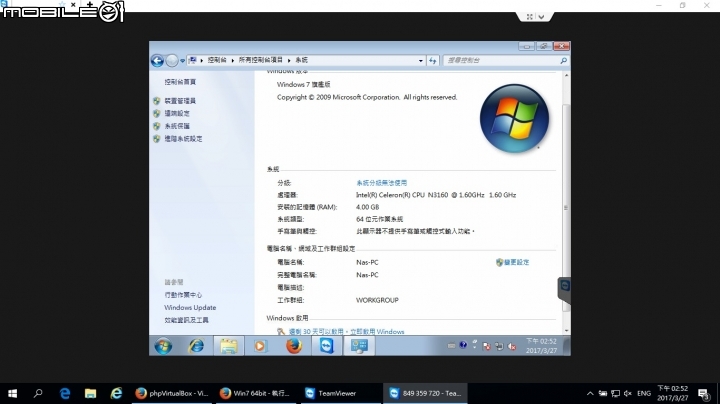Image resolution: width=720 pixels, height=404 pixels.
Task: Select the Control Panel taskbar button in Windows 7
Action: (359, 346)
